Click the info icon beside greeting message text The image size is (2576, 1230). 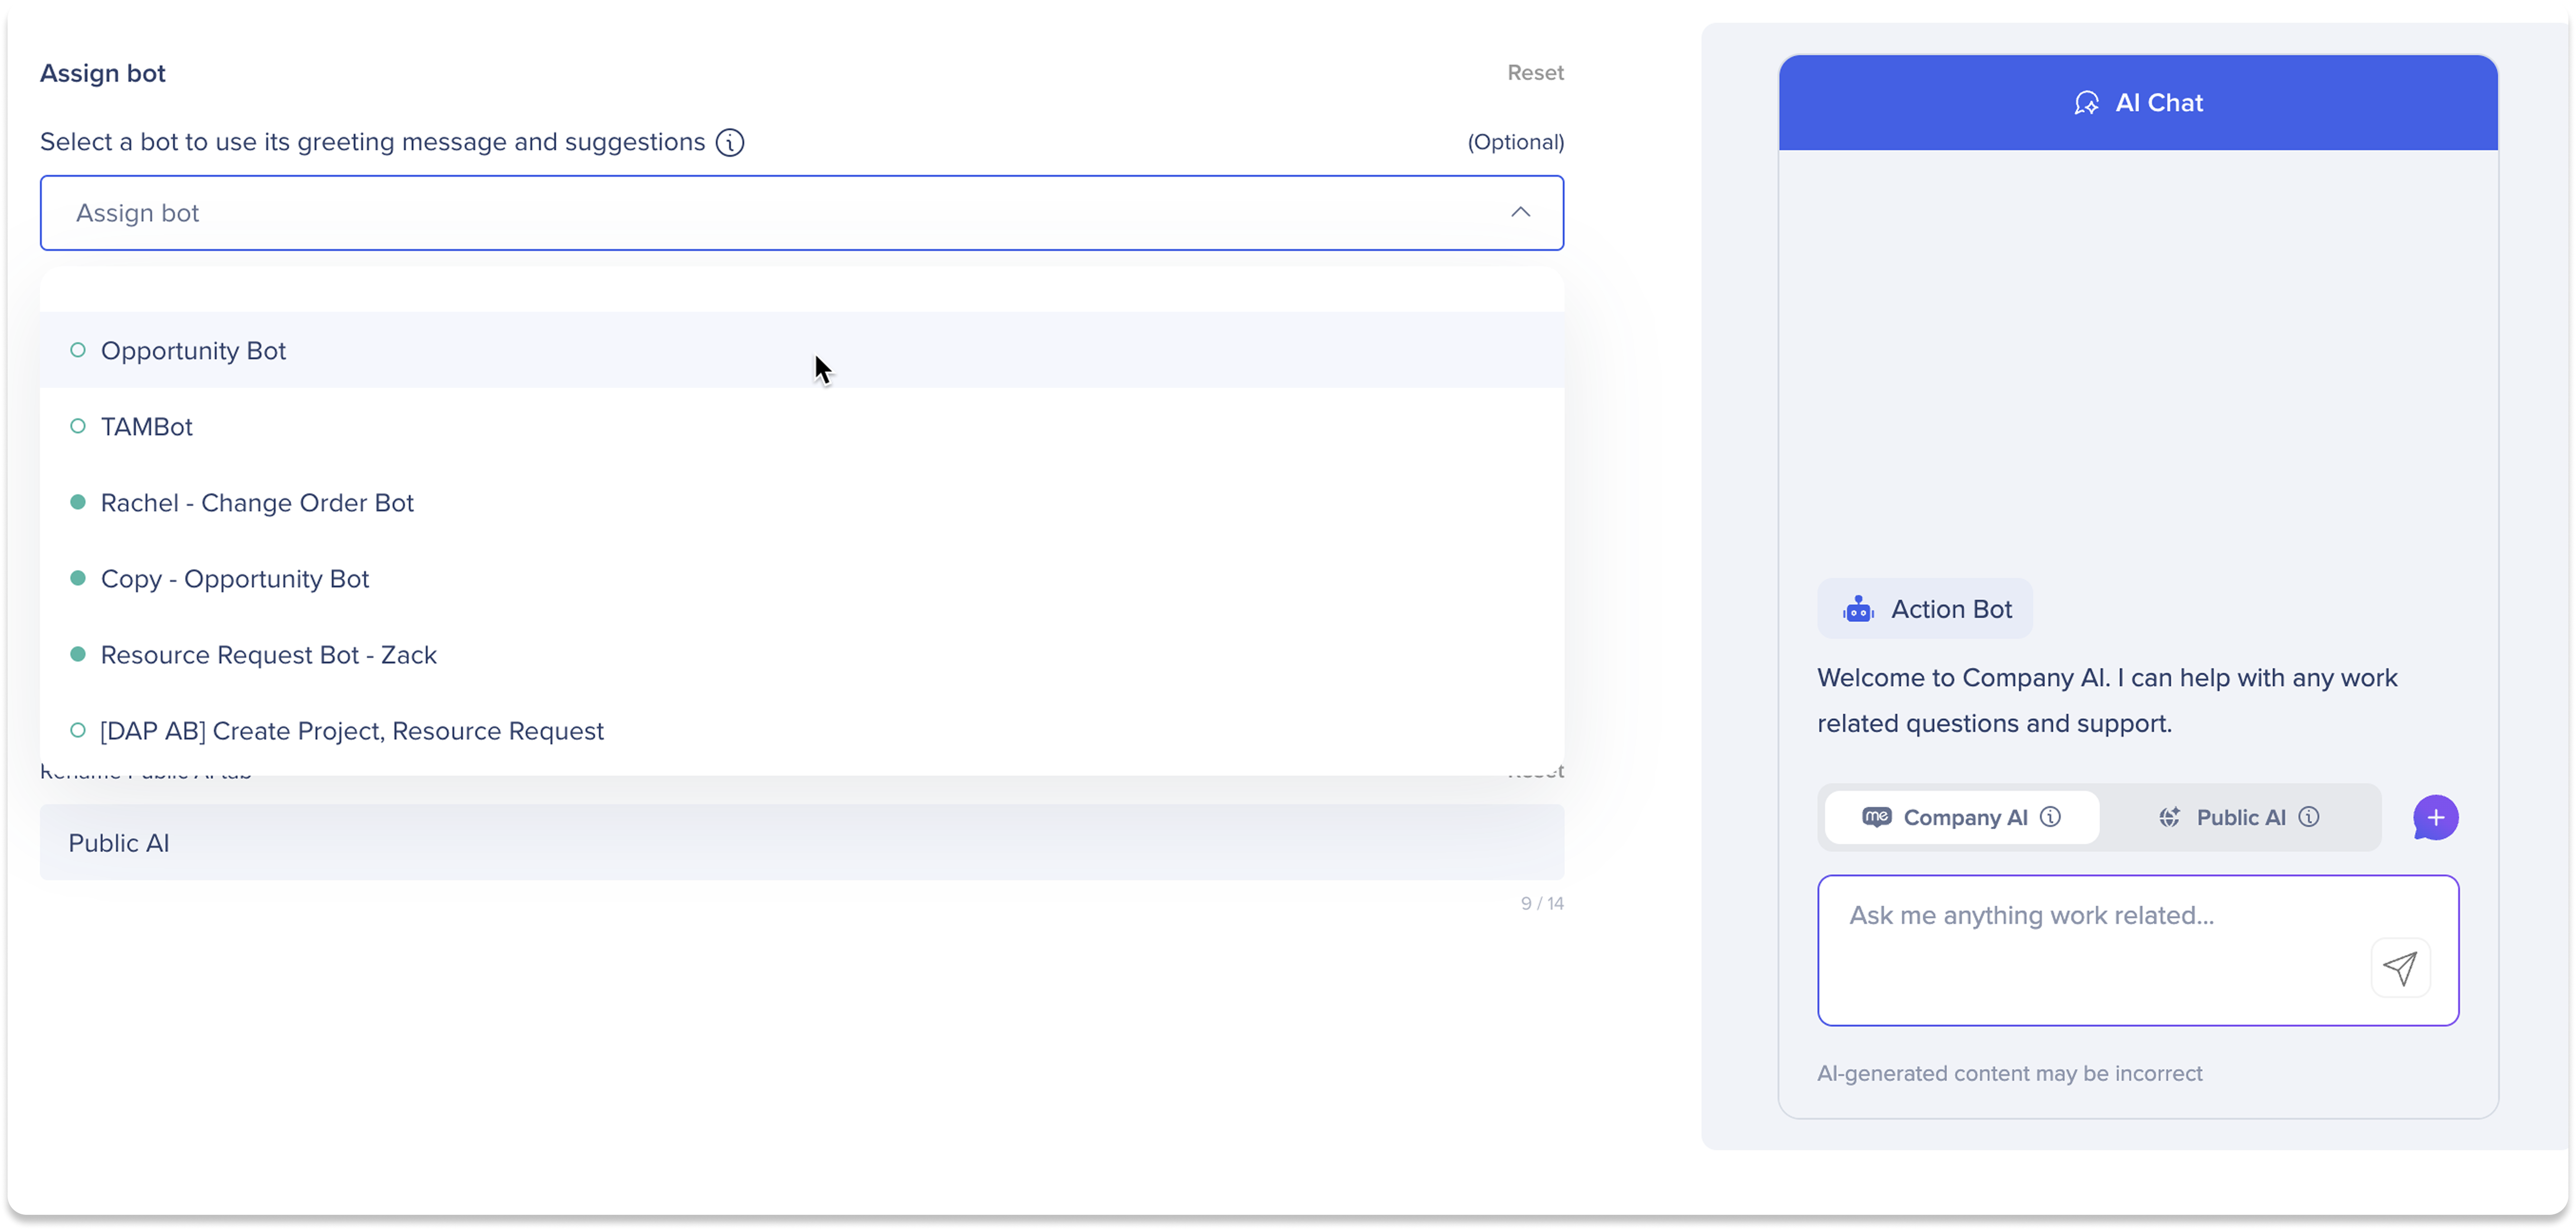(730, 142)
